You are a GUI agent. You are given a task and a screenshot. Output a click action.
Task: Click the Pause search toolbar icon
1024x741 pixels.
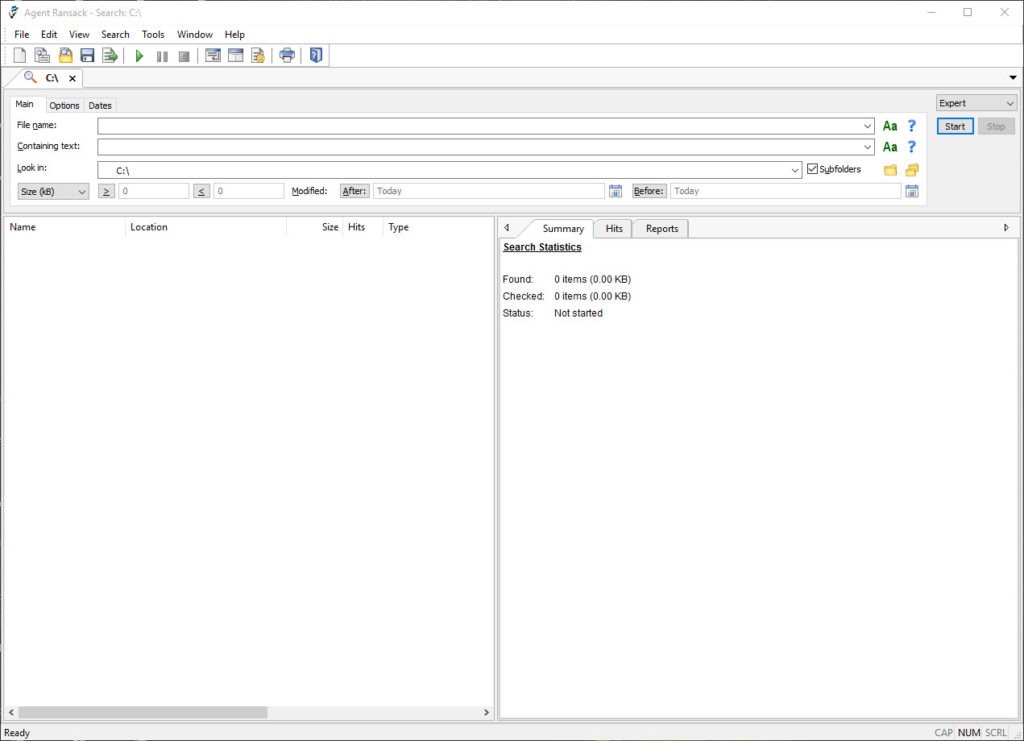point(162,57)
